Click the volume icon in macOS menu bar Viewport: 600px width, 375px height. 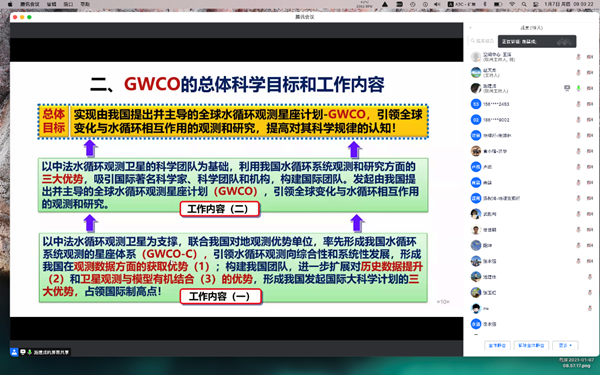[x=437, y=4]
